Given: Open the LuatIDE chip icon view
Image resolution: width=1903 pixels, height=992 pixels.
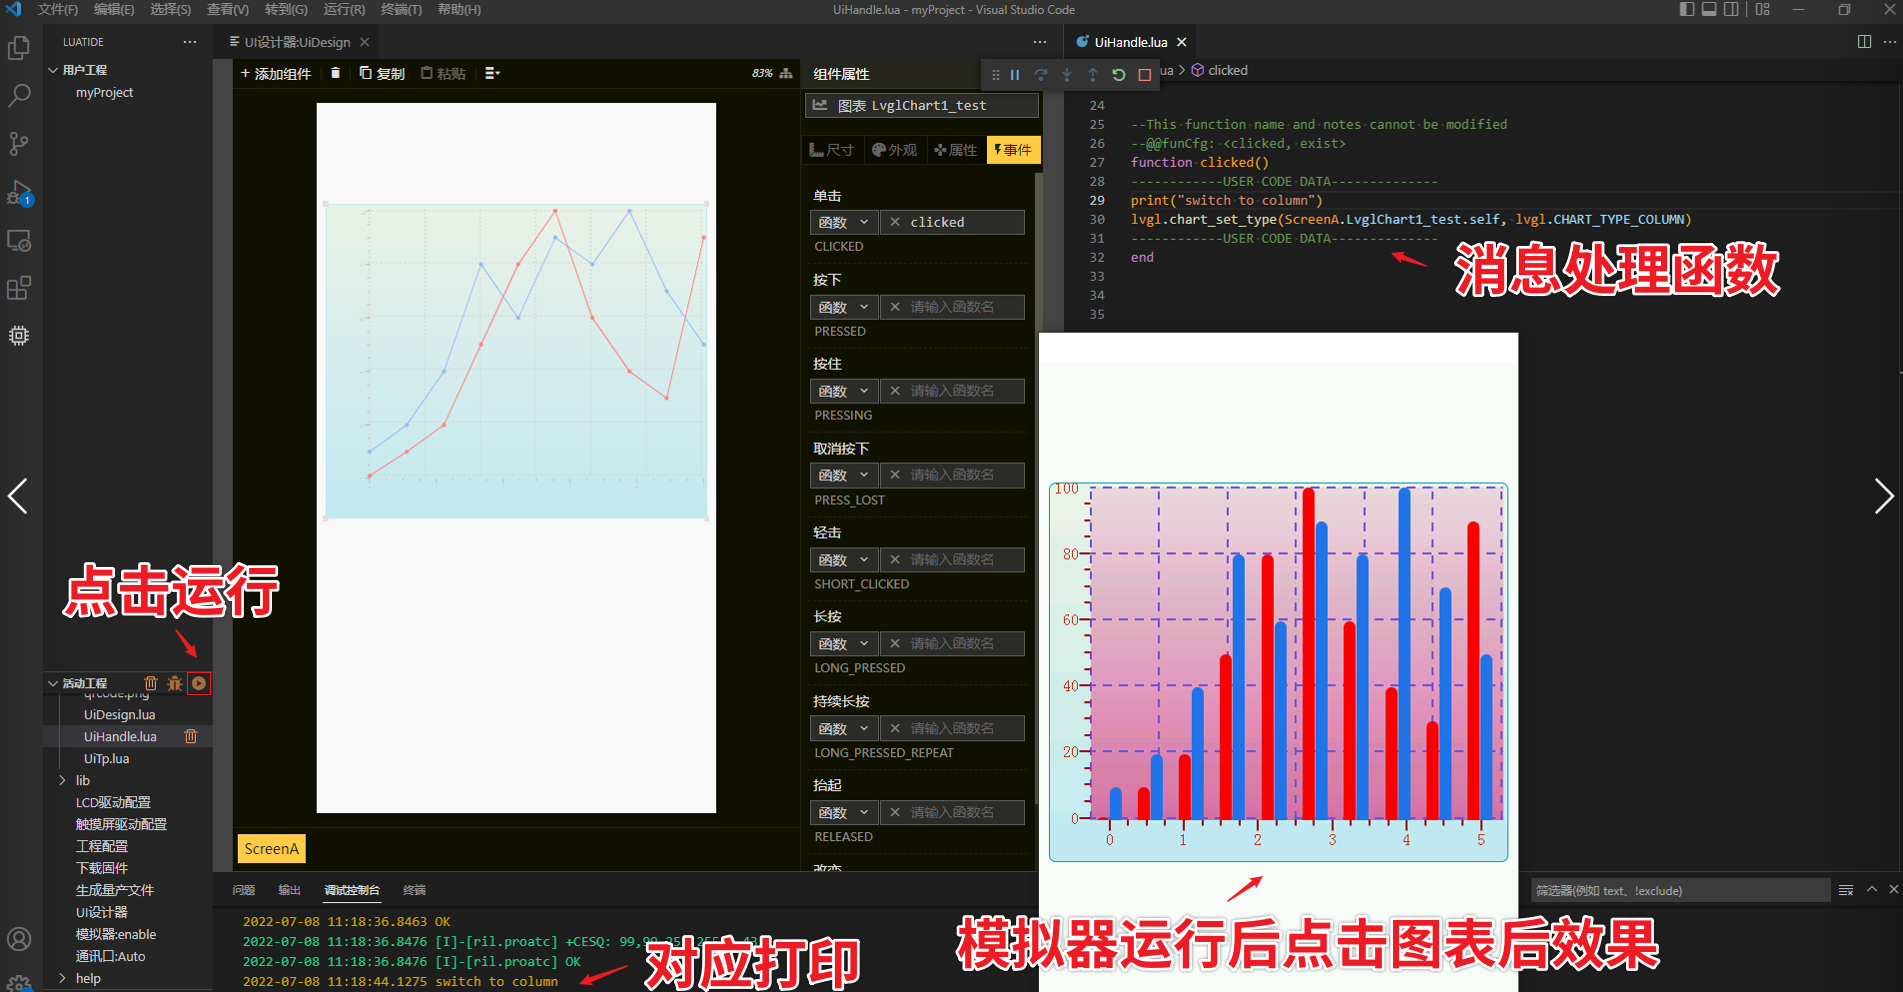Looking at the screenshot, I should [x=19, y=336].
